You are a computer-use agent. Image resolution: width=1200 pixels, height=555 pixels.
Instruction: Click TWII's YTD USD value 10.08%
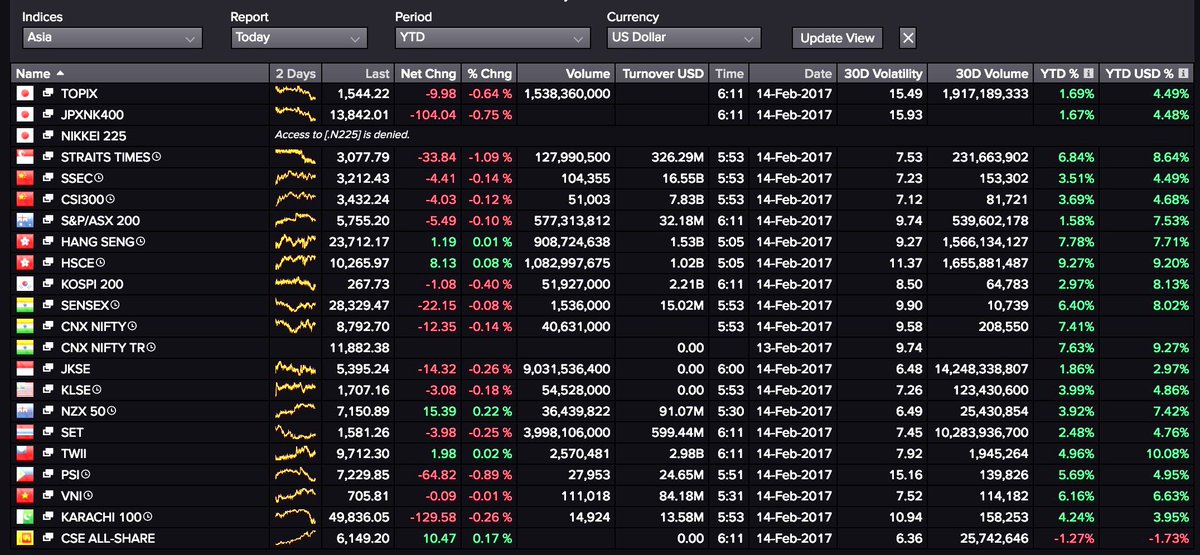click(1166, 453)
